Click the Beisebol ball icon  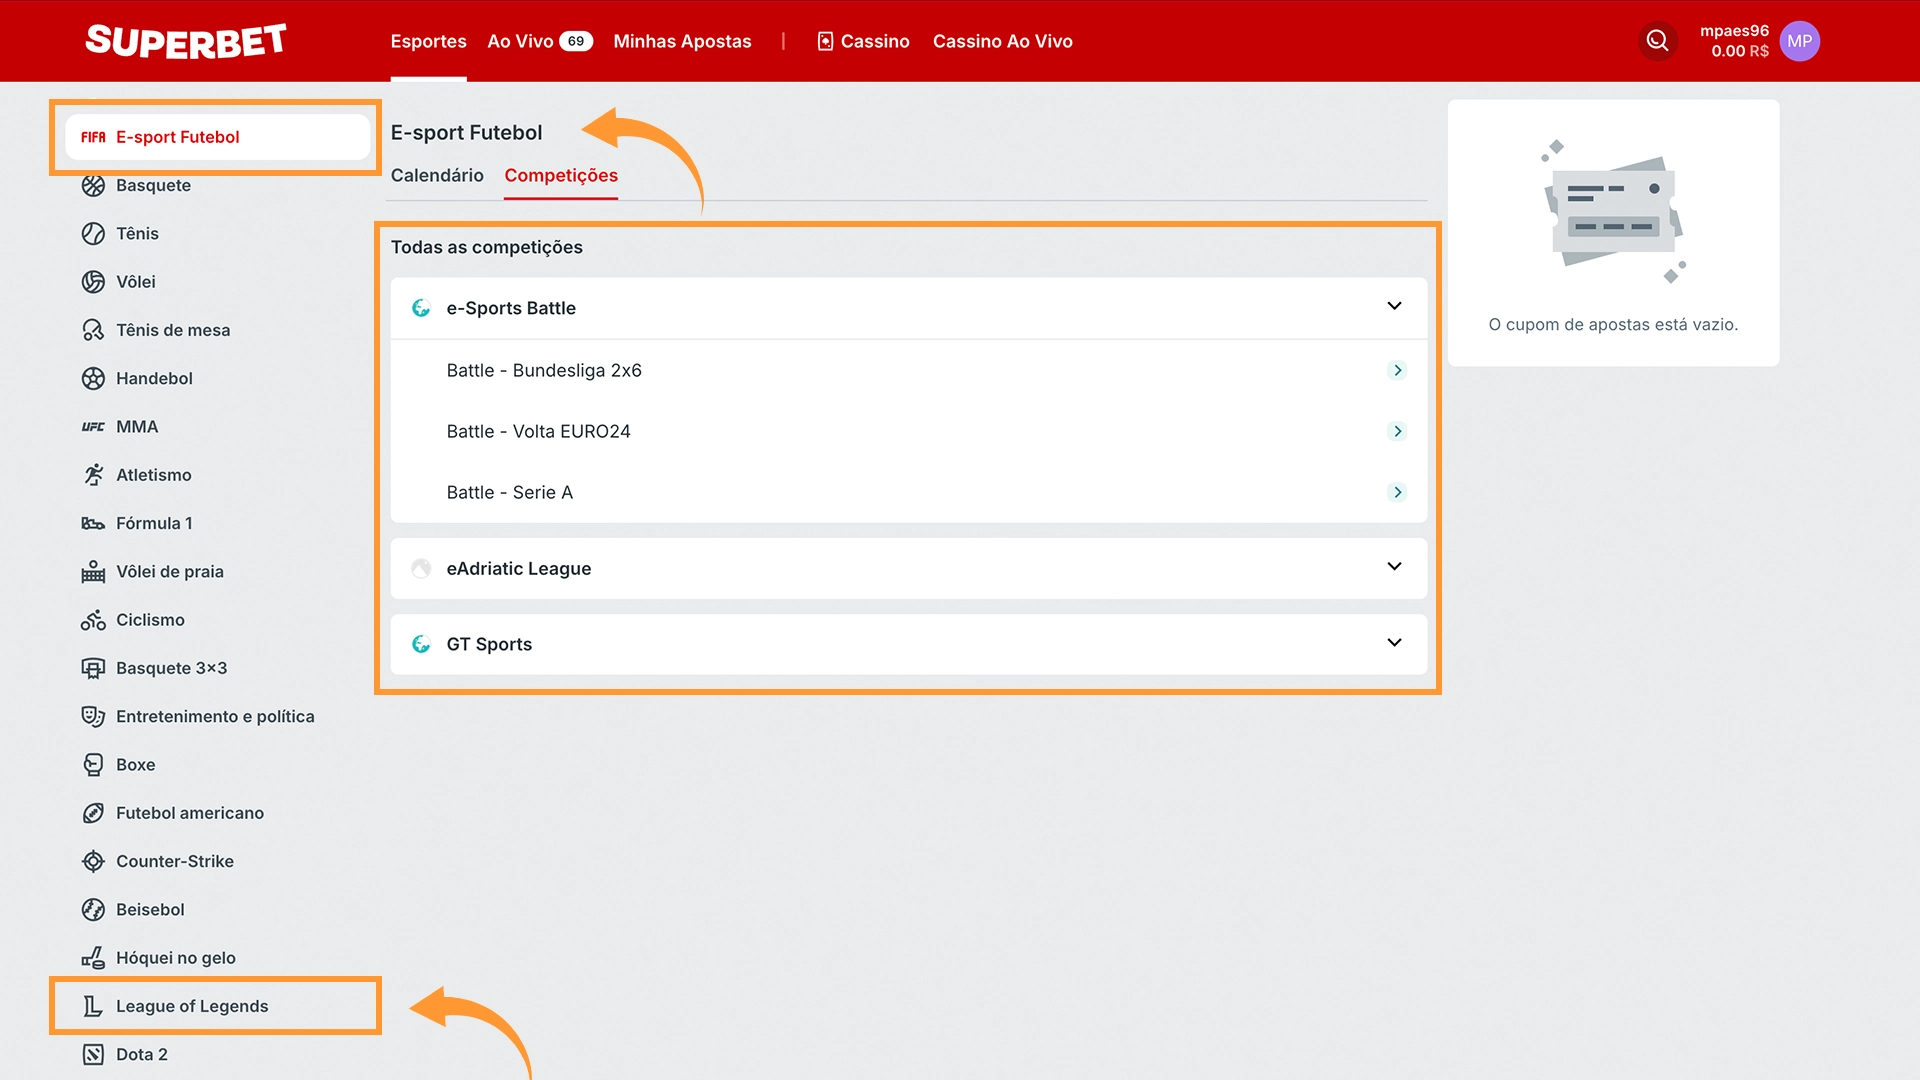tap(93, 909)
